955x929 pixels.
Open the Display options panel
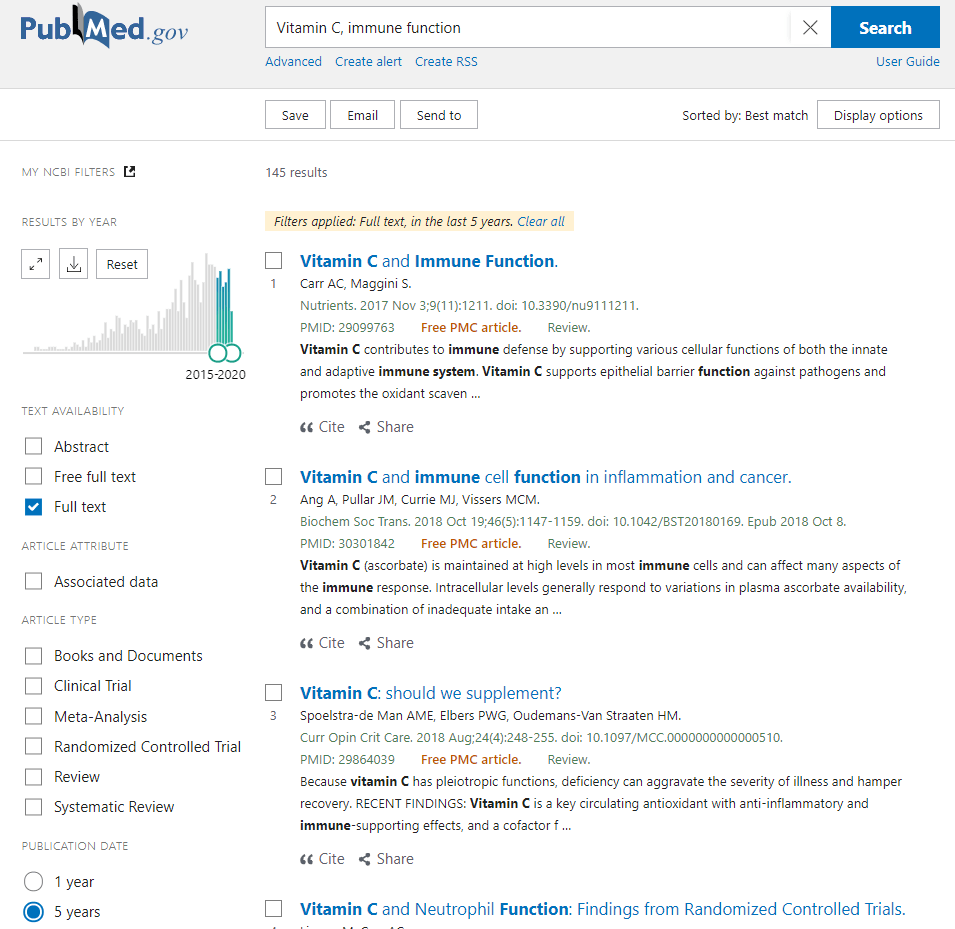click(878, 114)
